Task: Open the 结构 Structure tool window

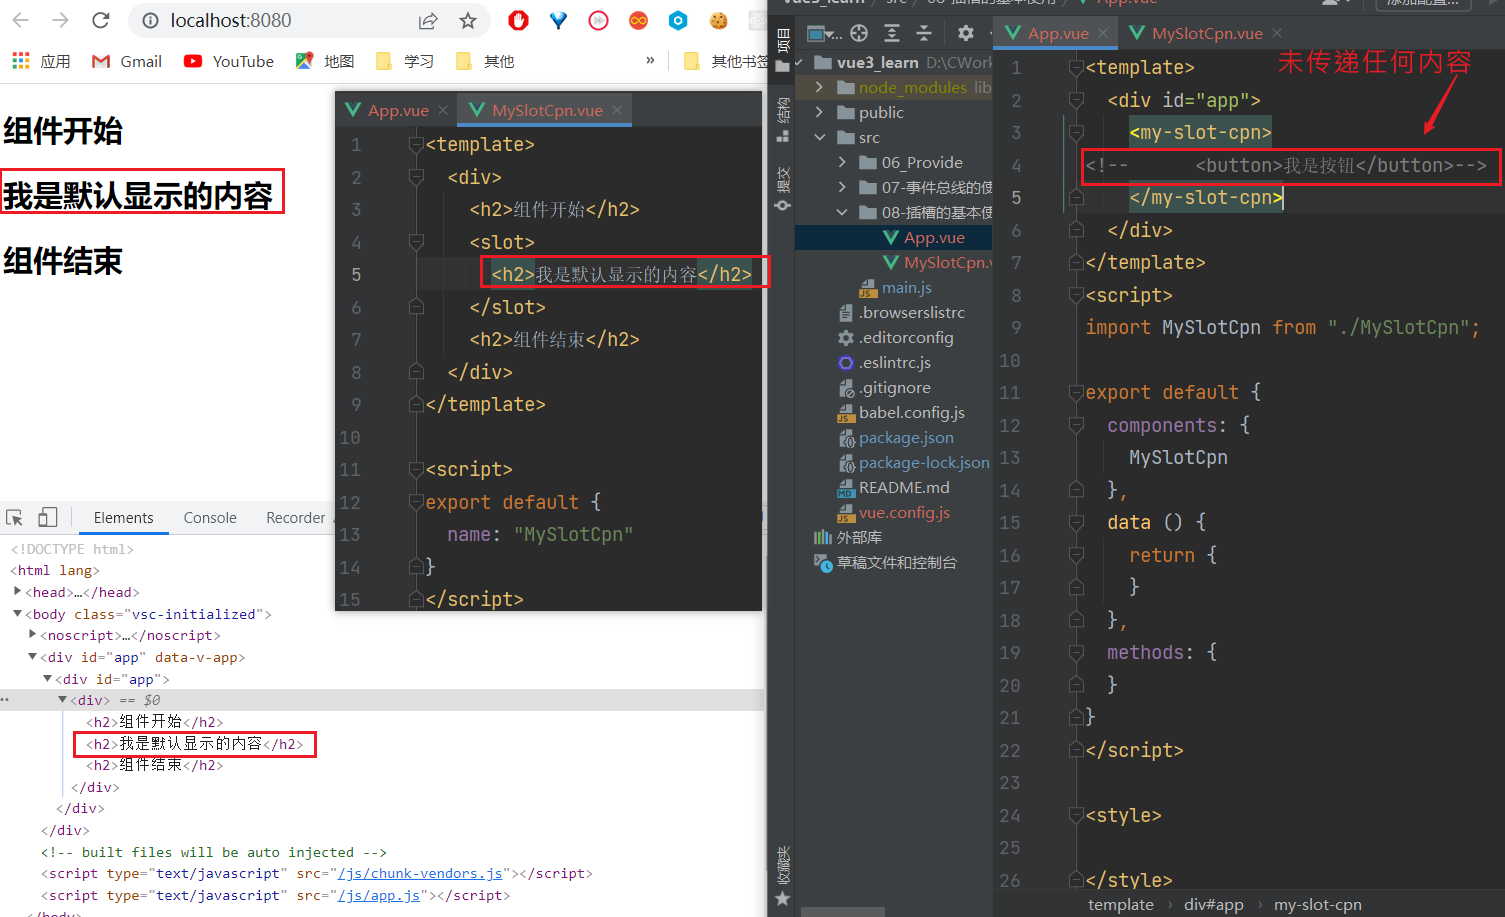Action: pyautogui.click(x=783, y=118)
